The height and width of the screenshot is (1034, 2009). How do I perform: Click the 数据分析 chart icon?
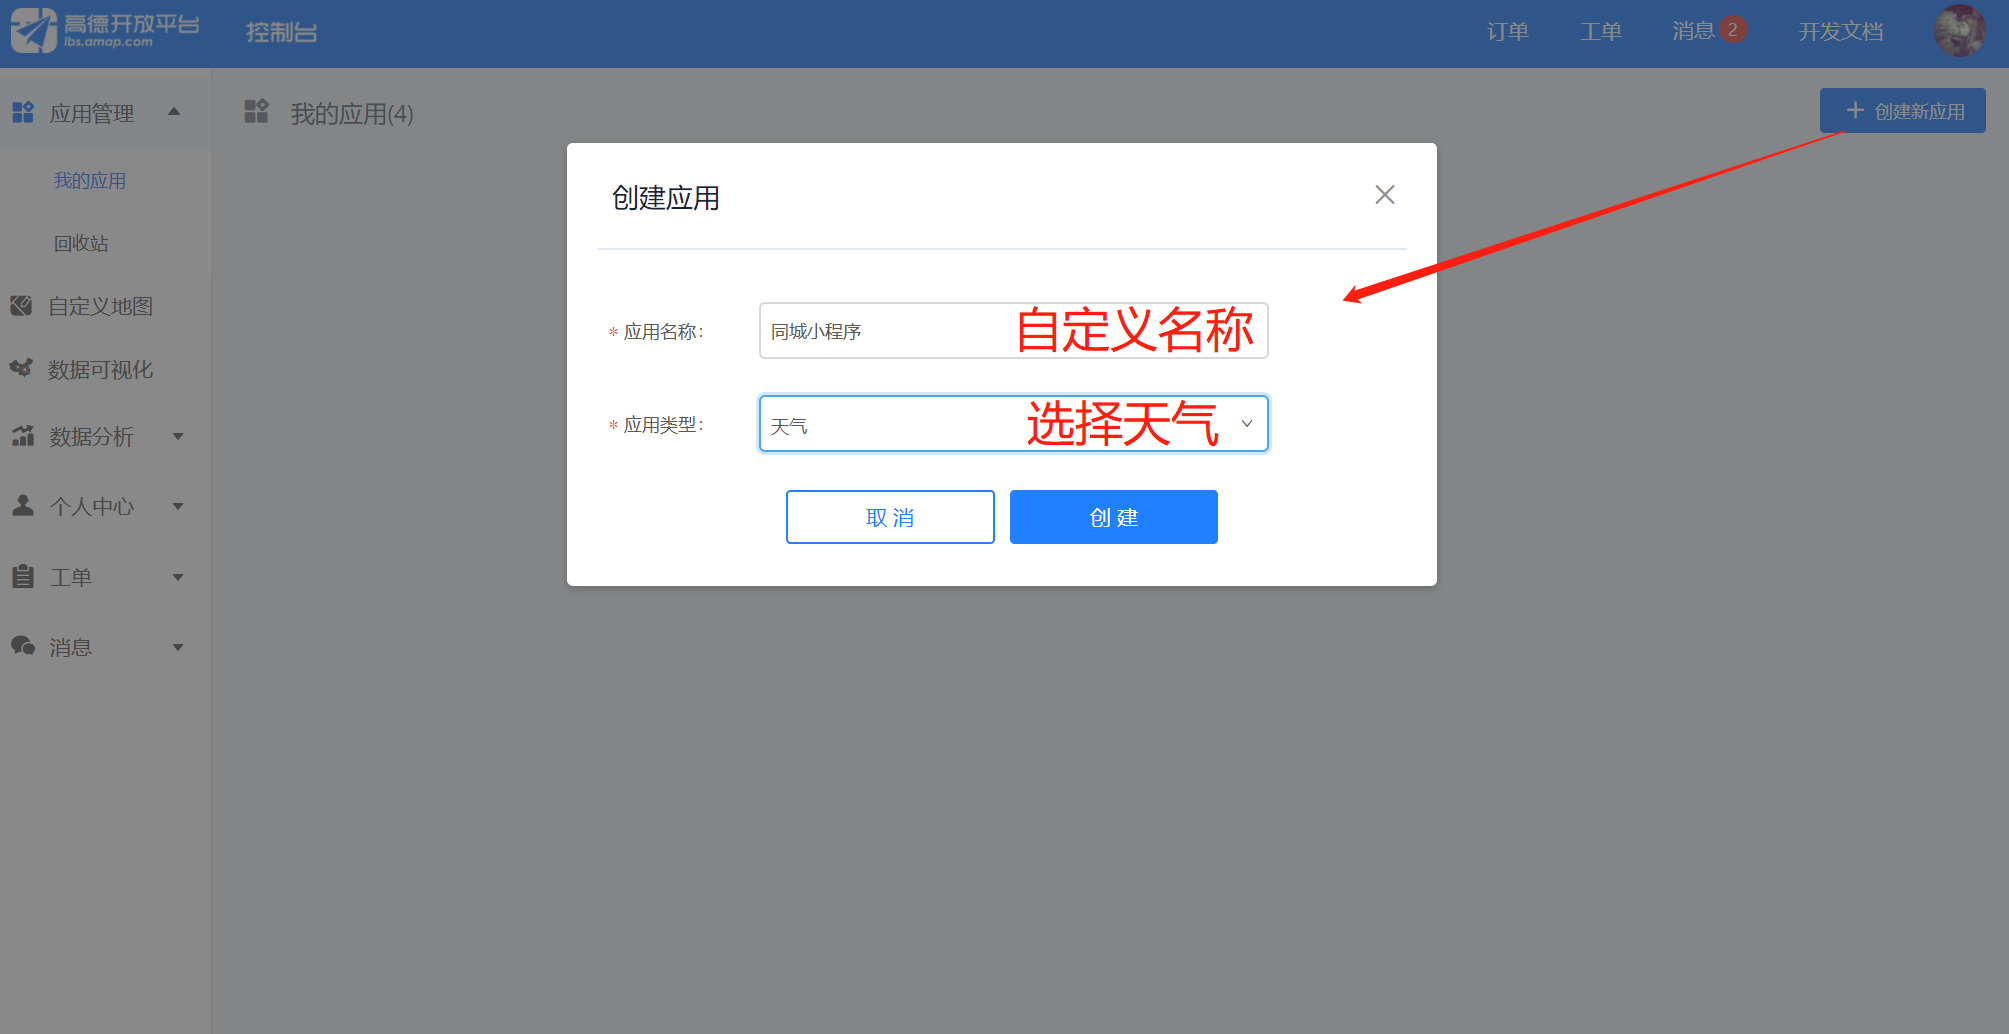[23, 436]
